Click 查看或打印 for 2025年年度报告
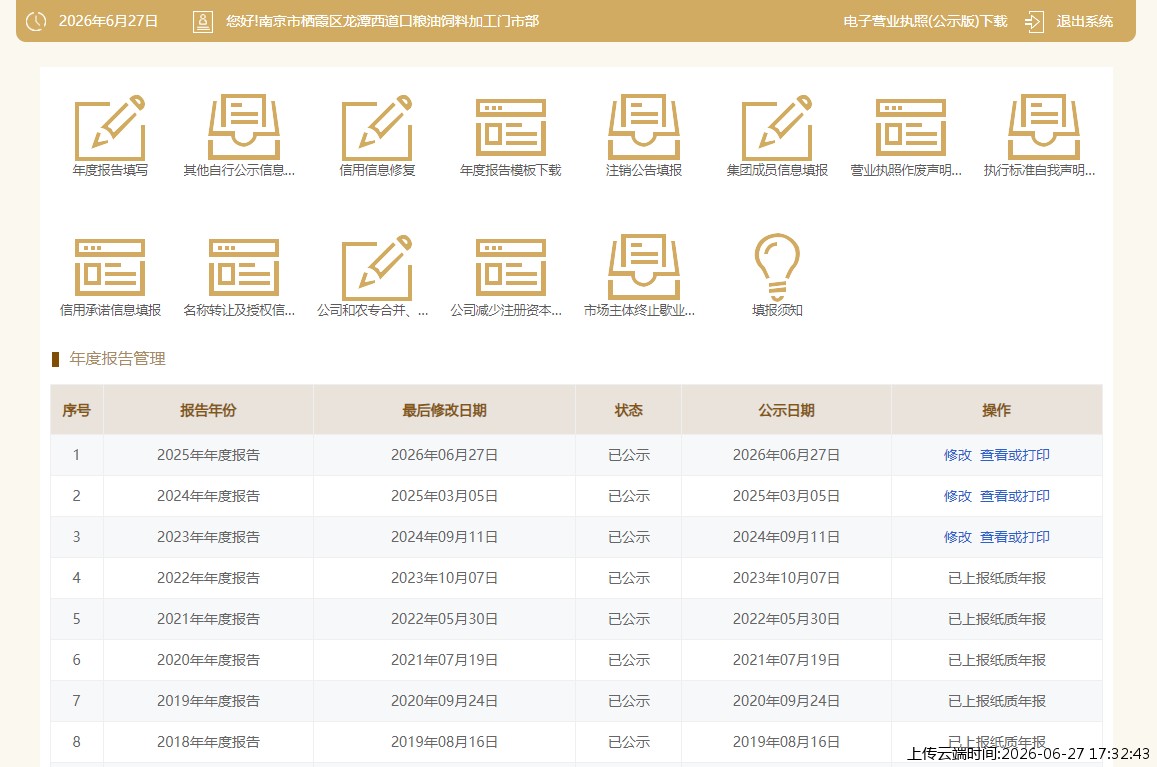Image resolution: width=1157 pixels, height=767 pixels. point(1015,455)
